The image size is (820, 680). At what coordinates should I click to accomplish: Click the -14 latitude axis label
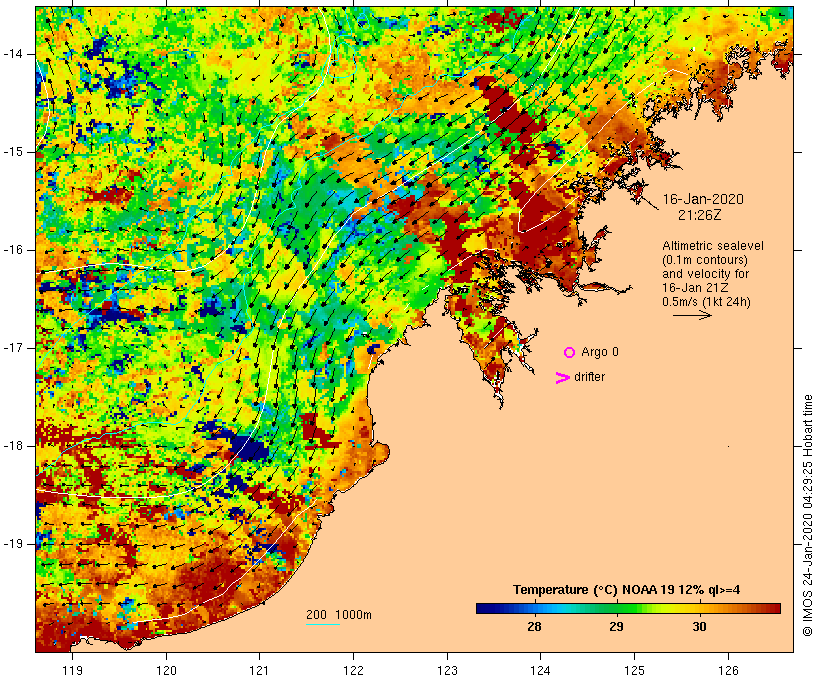(13, 54)
